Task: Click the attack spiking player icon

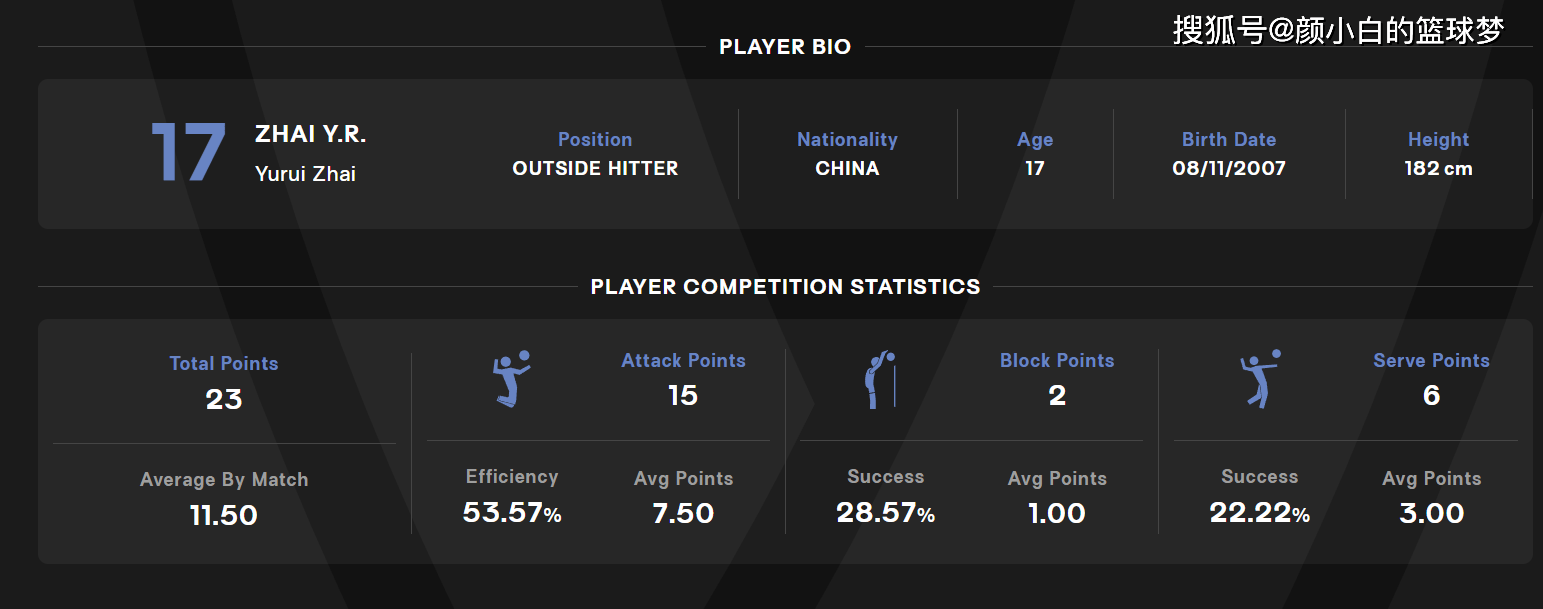Action: [511, 378]
